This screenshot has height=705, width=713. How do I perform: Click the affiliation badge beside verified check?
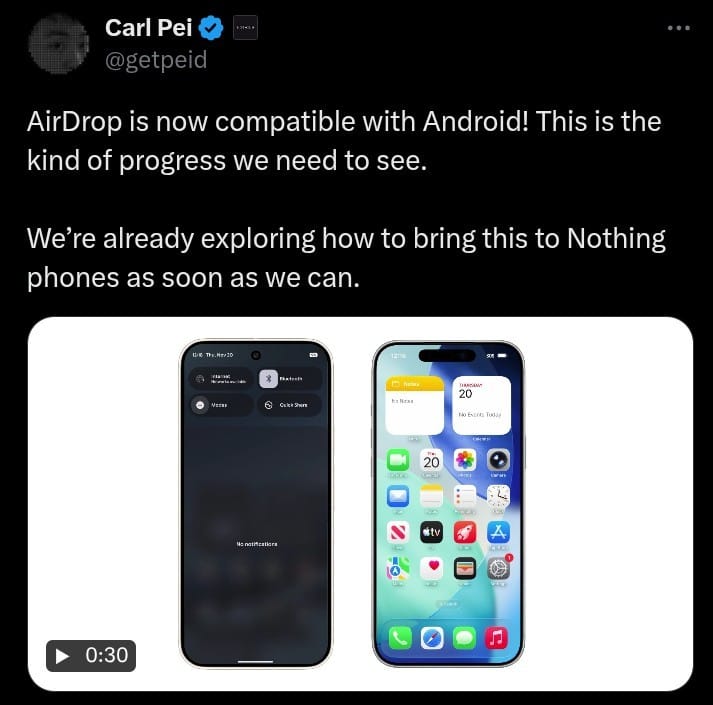tap(245, 28)
